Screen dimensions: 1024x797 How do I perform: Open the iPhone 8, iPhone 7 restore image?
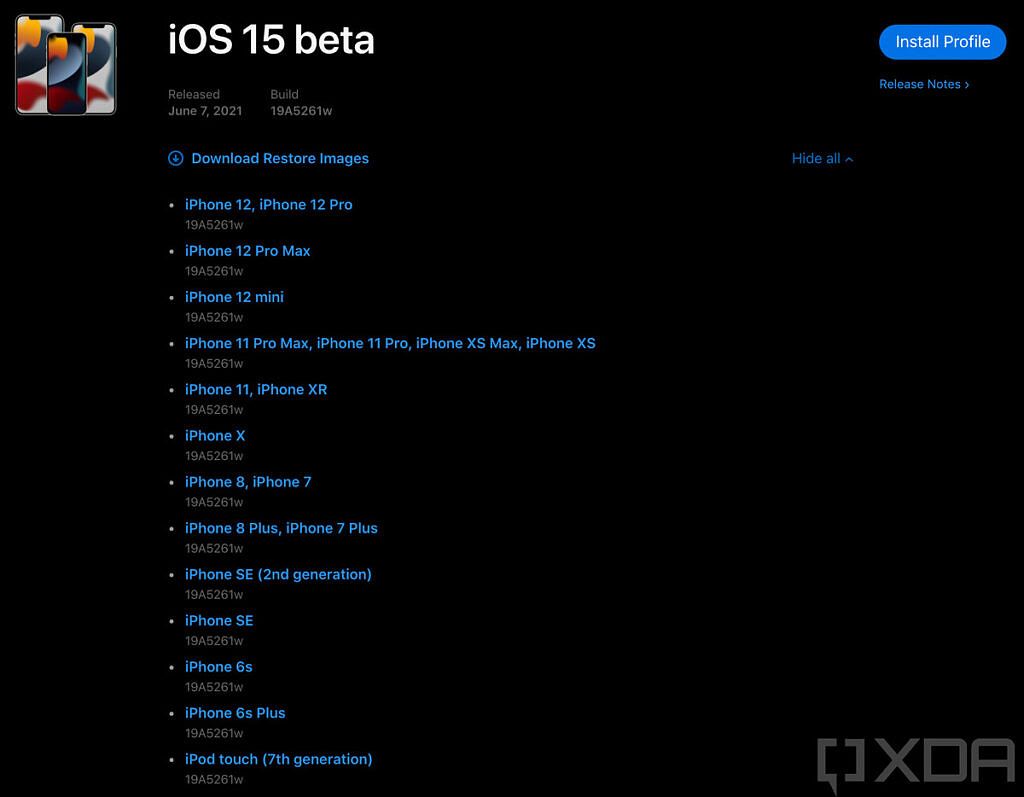click(248, 481)
